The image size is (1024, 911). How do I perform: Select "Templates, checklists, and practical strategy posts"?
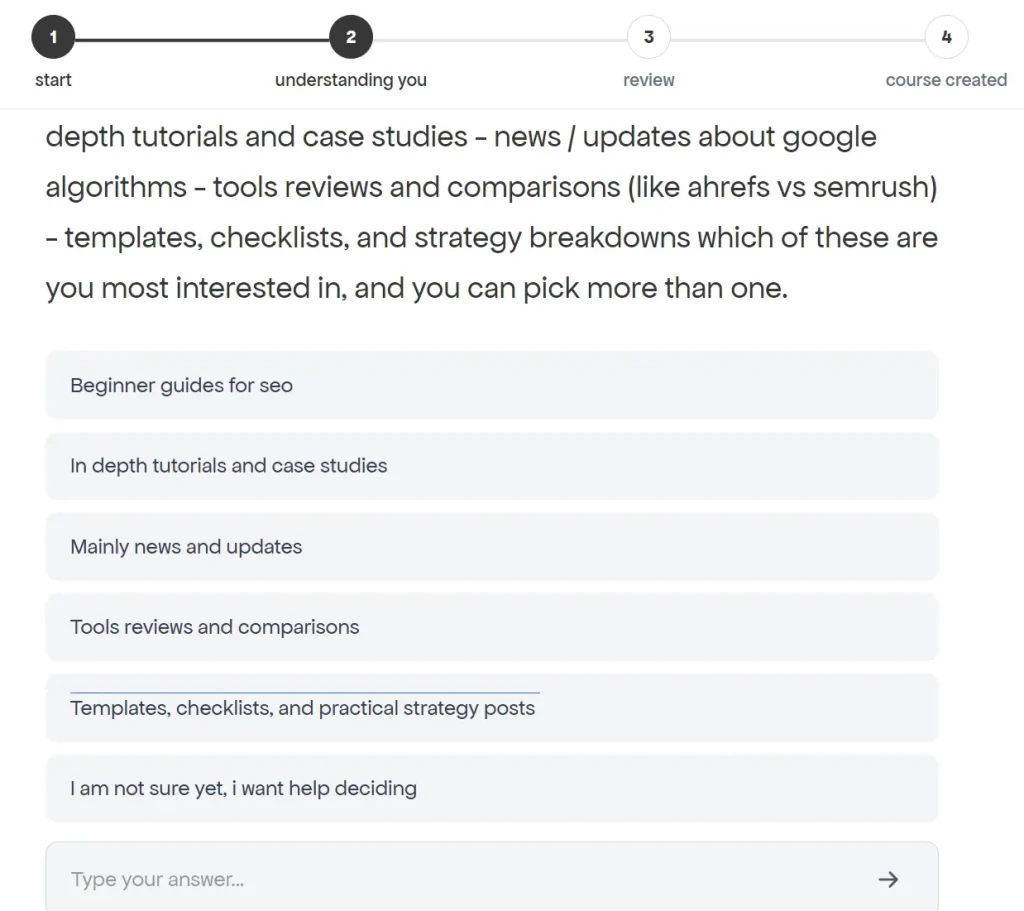[491, 708]
